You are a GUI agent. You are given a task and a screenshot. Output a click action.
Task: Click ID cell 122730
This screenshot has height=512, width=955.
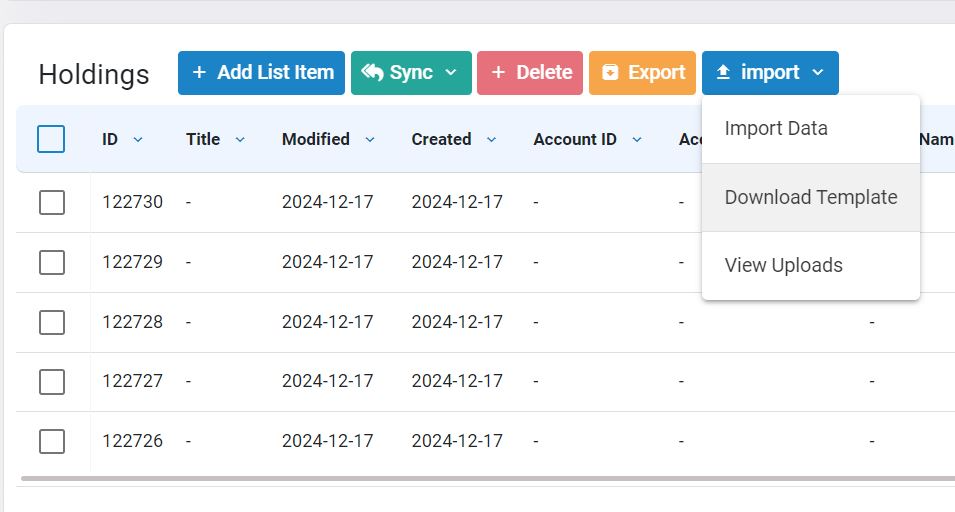[x=132, y=202]
